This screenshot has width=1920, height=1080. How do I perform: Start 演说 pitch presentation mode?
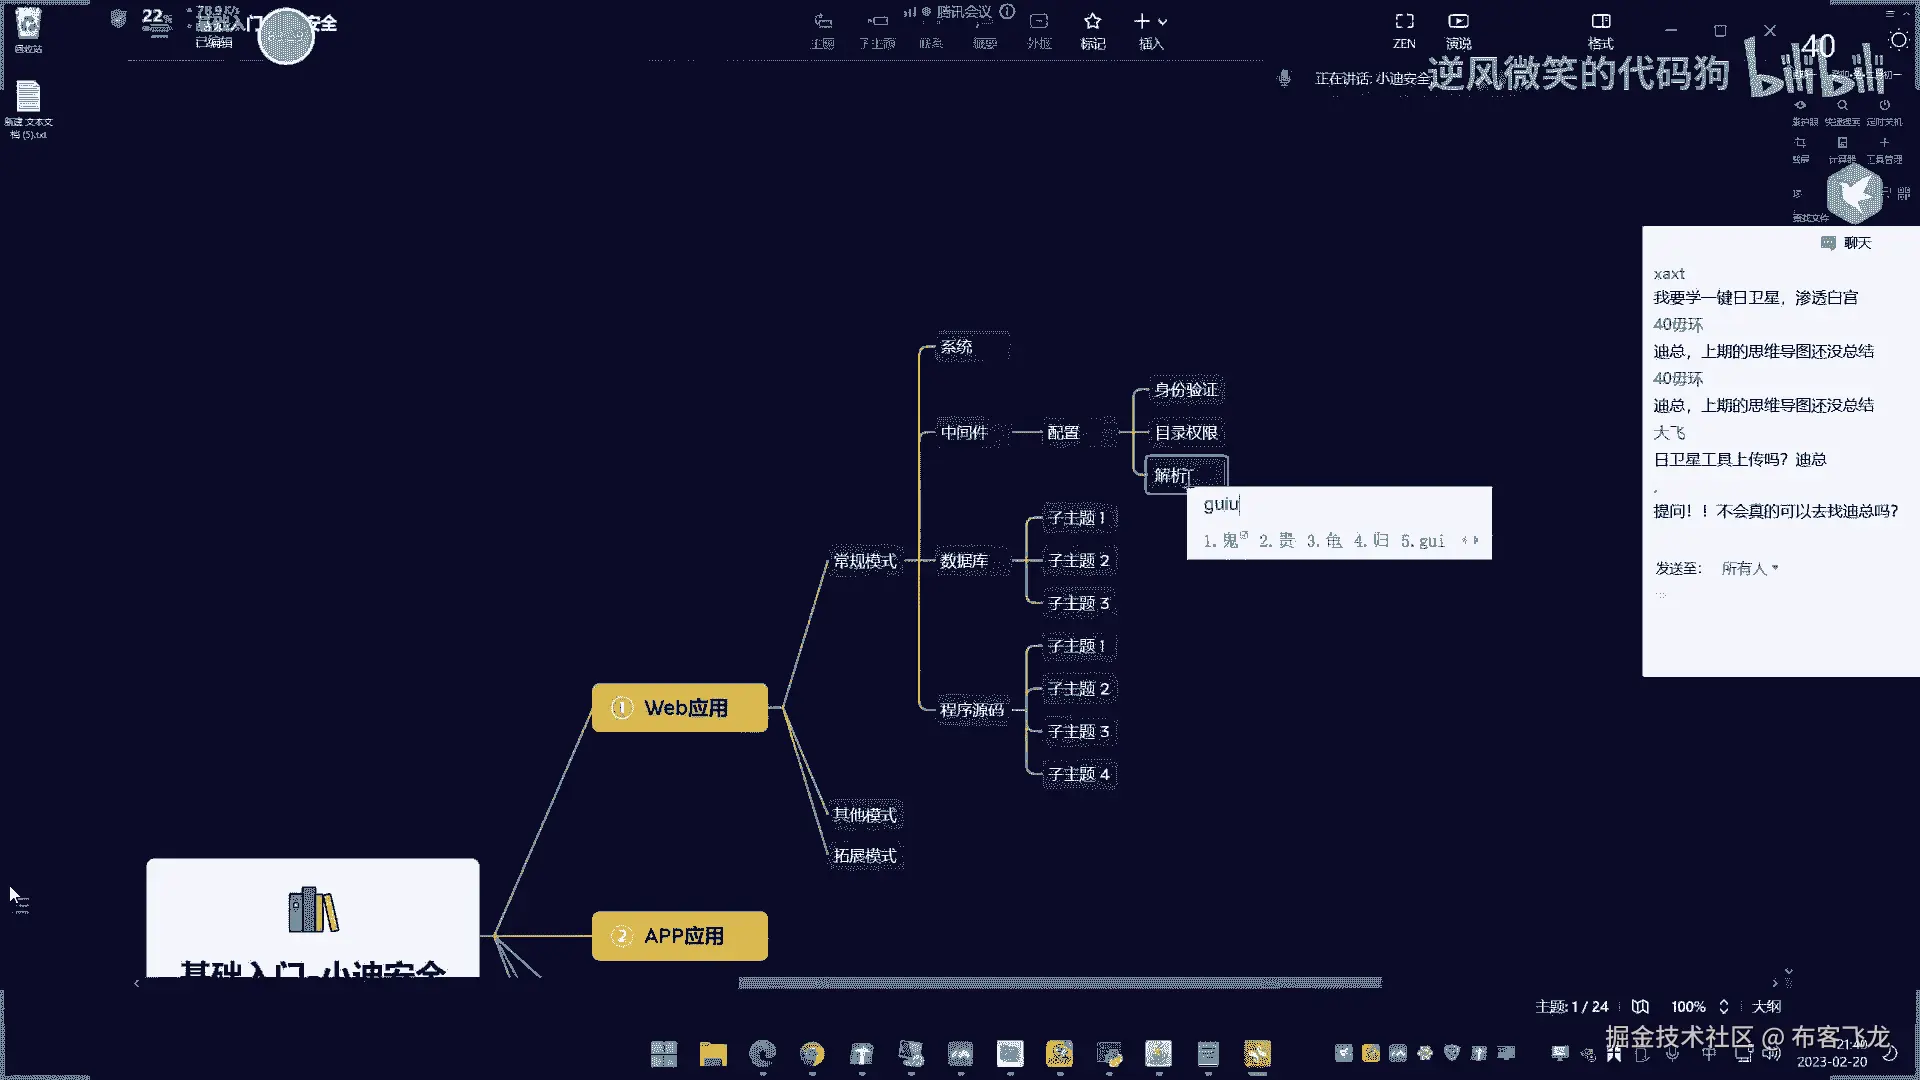pyautogui.click(x=1458, y=22)
